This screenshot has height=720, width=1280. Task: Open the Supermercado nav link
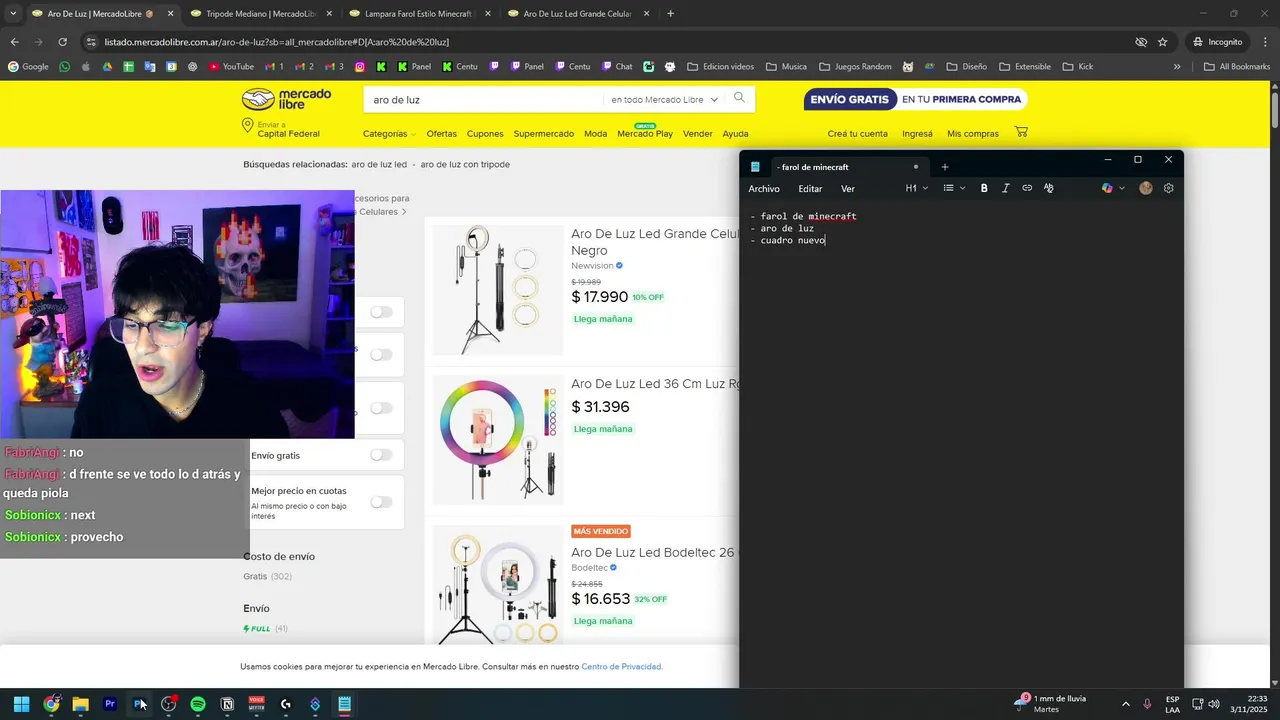coord(544,134)
